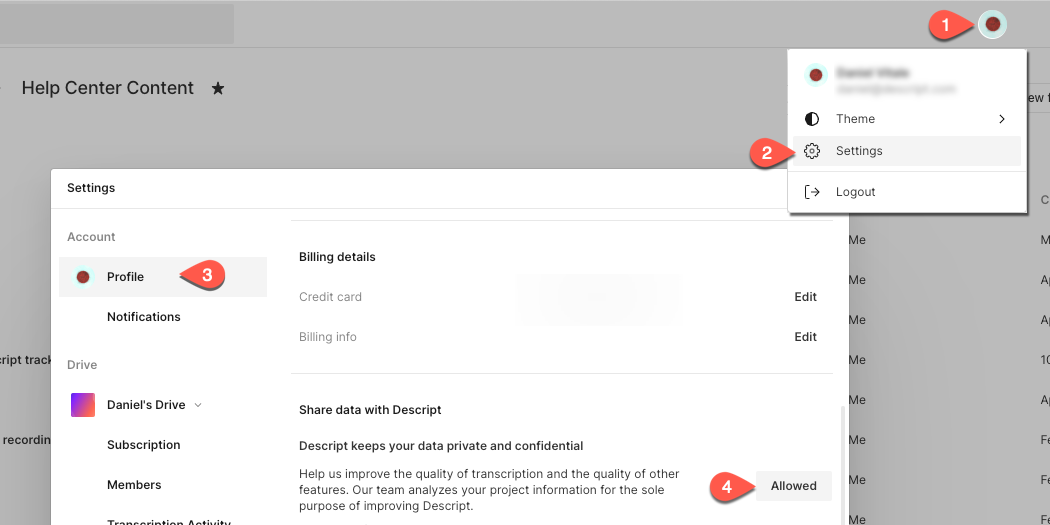Image resolution: width=1050 pixels, height=525 pixels.
Task: Click the Logout arrow icon
Action: pyautogui.click(x=812, y=192)
